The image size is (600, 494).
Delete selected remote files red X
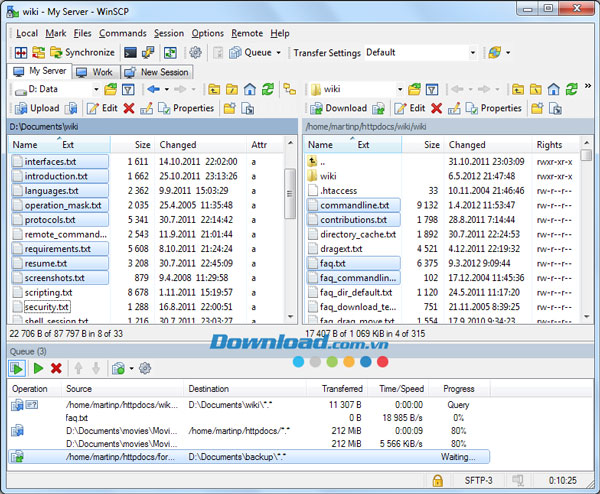(437, 109)
